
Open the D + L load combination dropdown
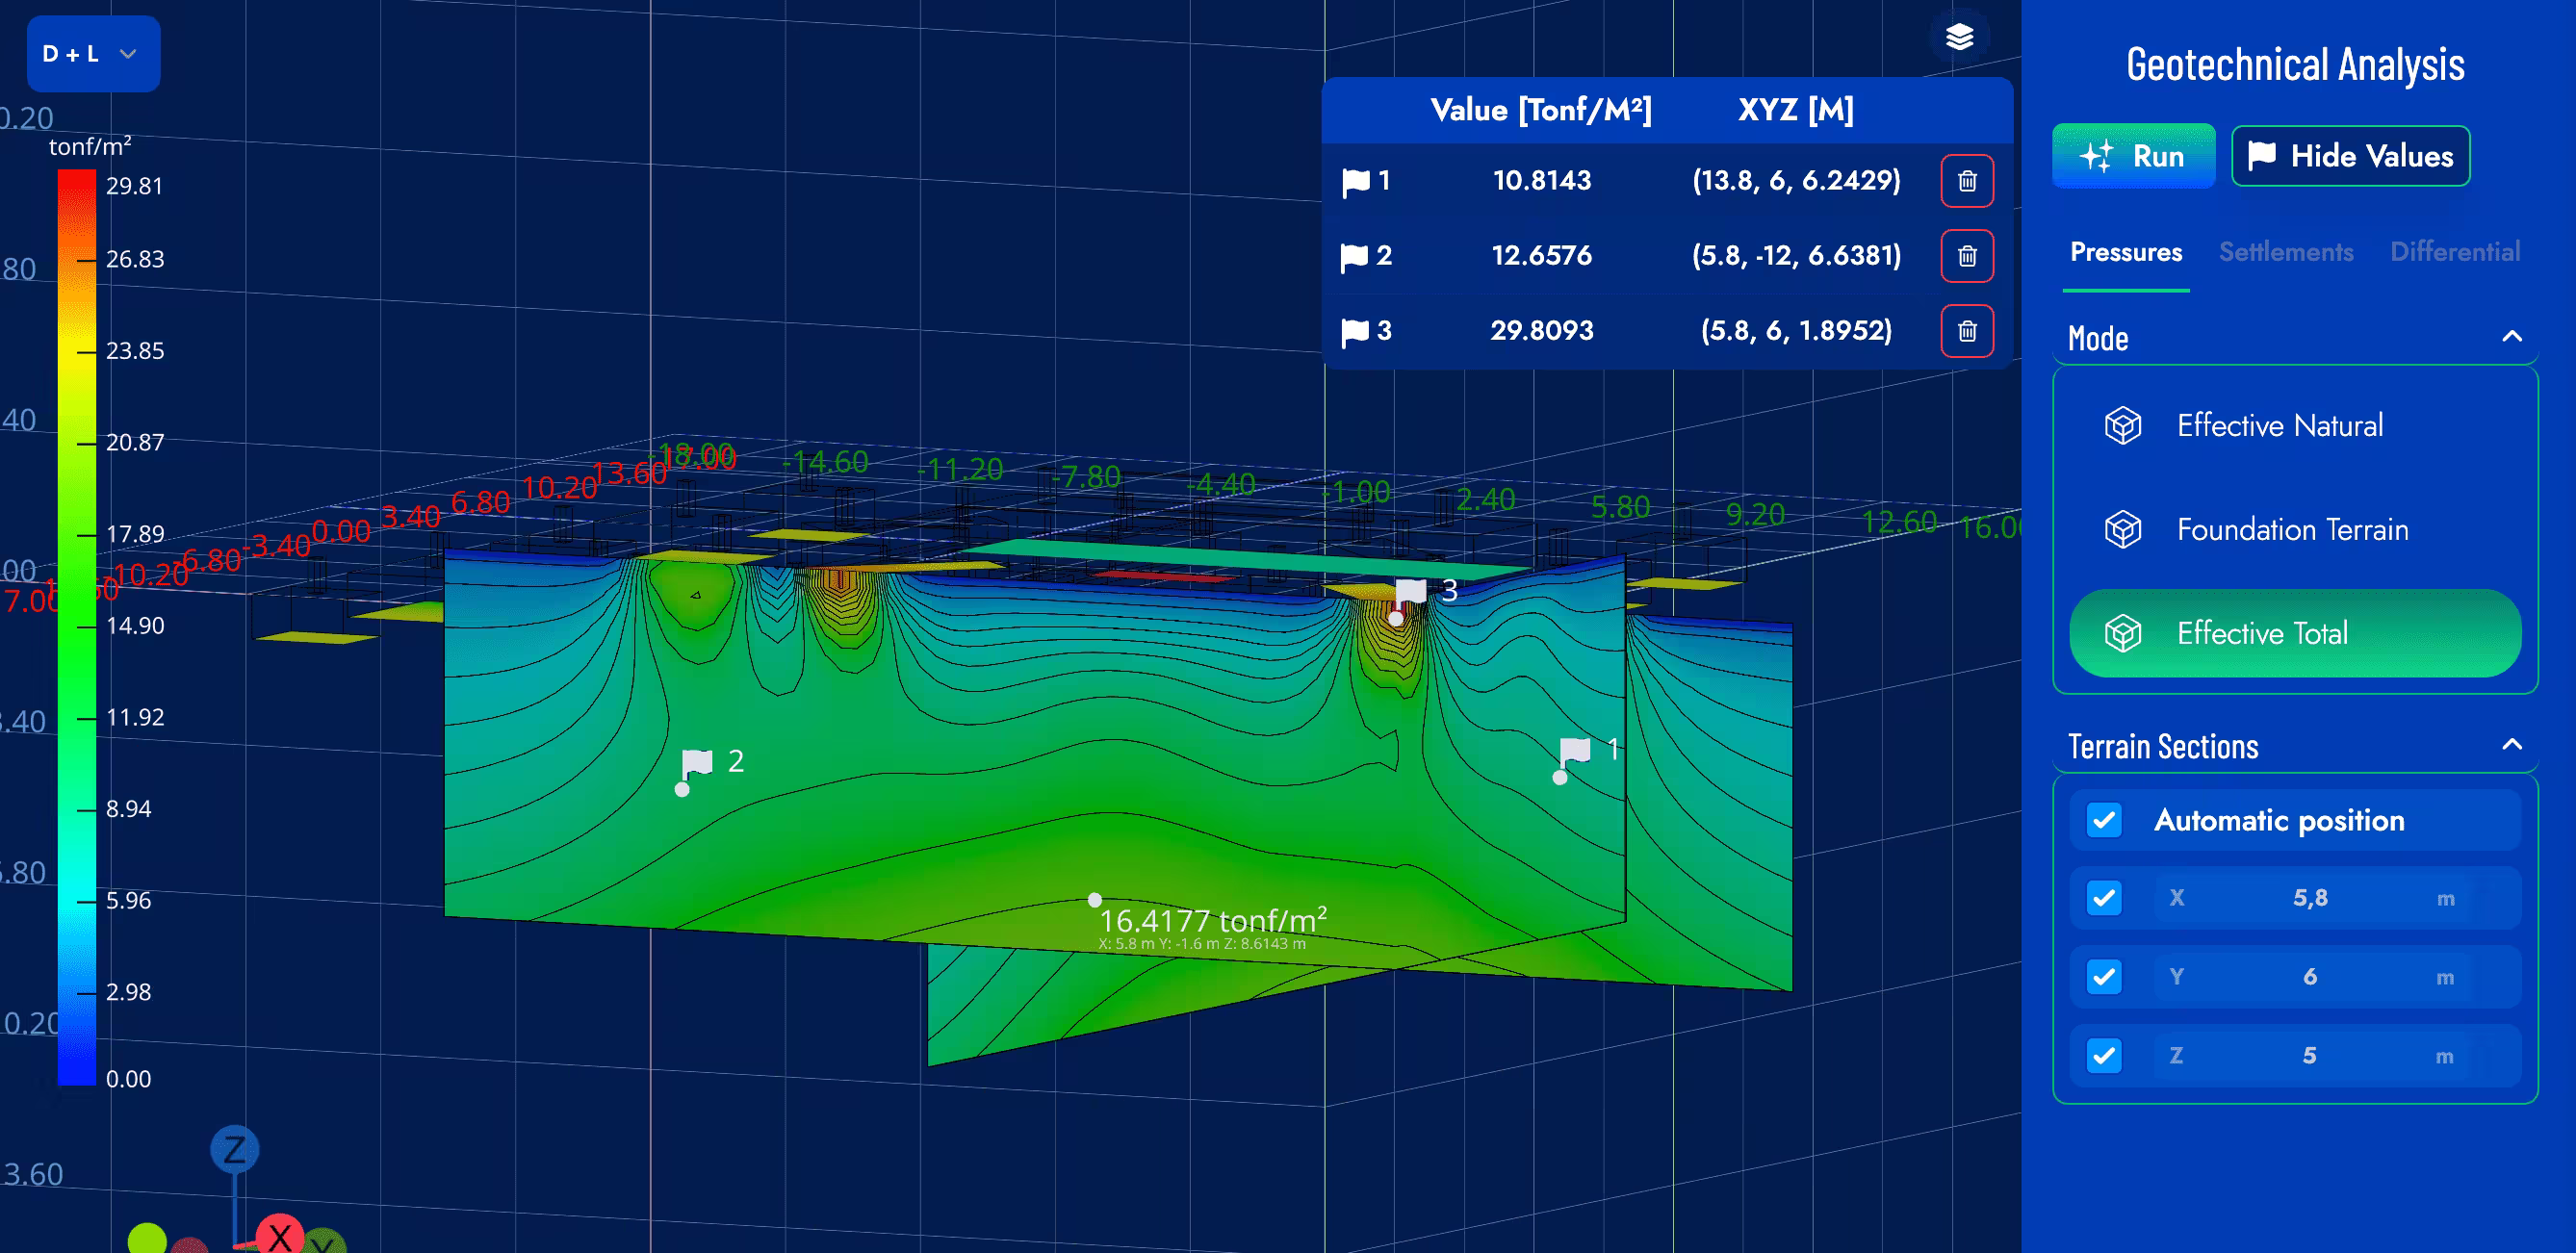coord(93,54)
